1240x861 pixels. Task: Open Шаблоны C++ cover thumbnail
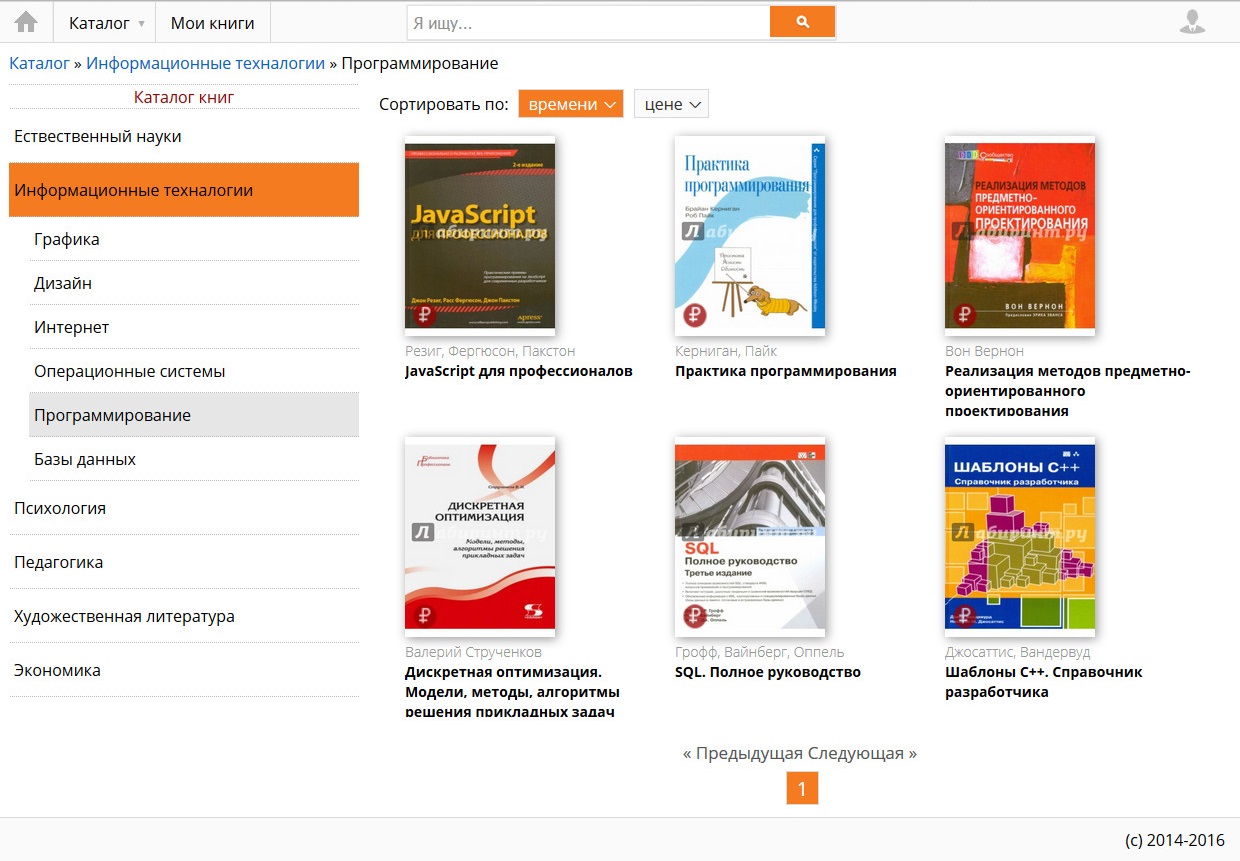tap(1020, 536)
